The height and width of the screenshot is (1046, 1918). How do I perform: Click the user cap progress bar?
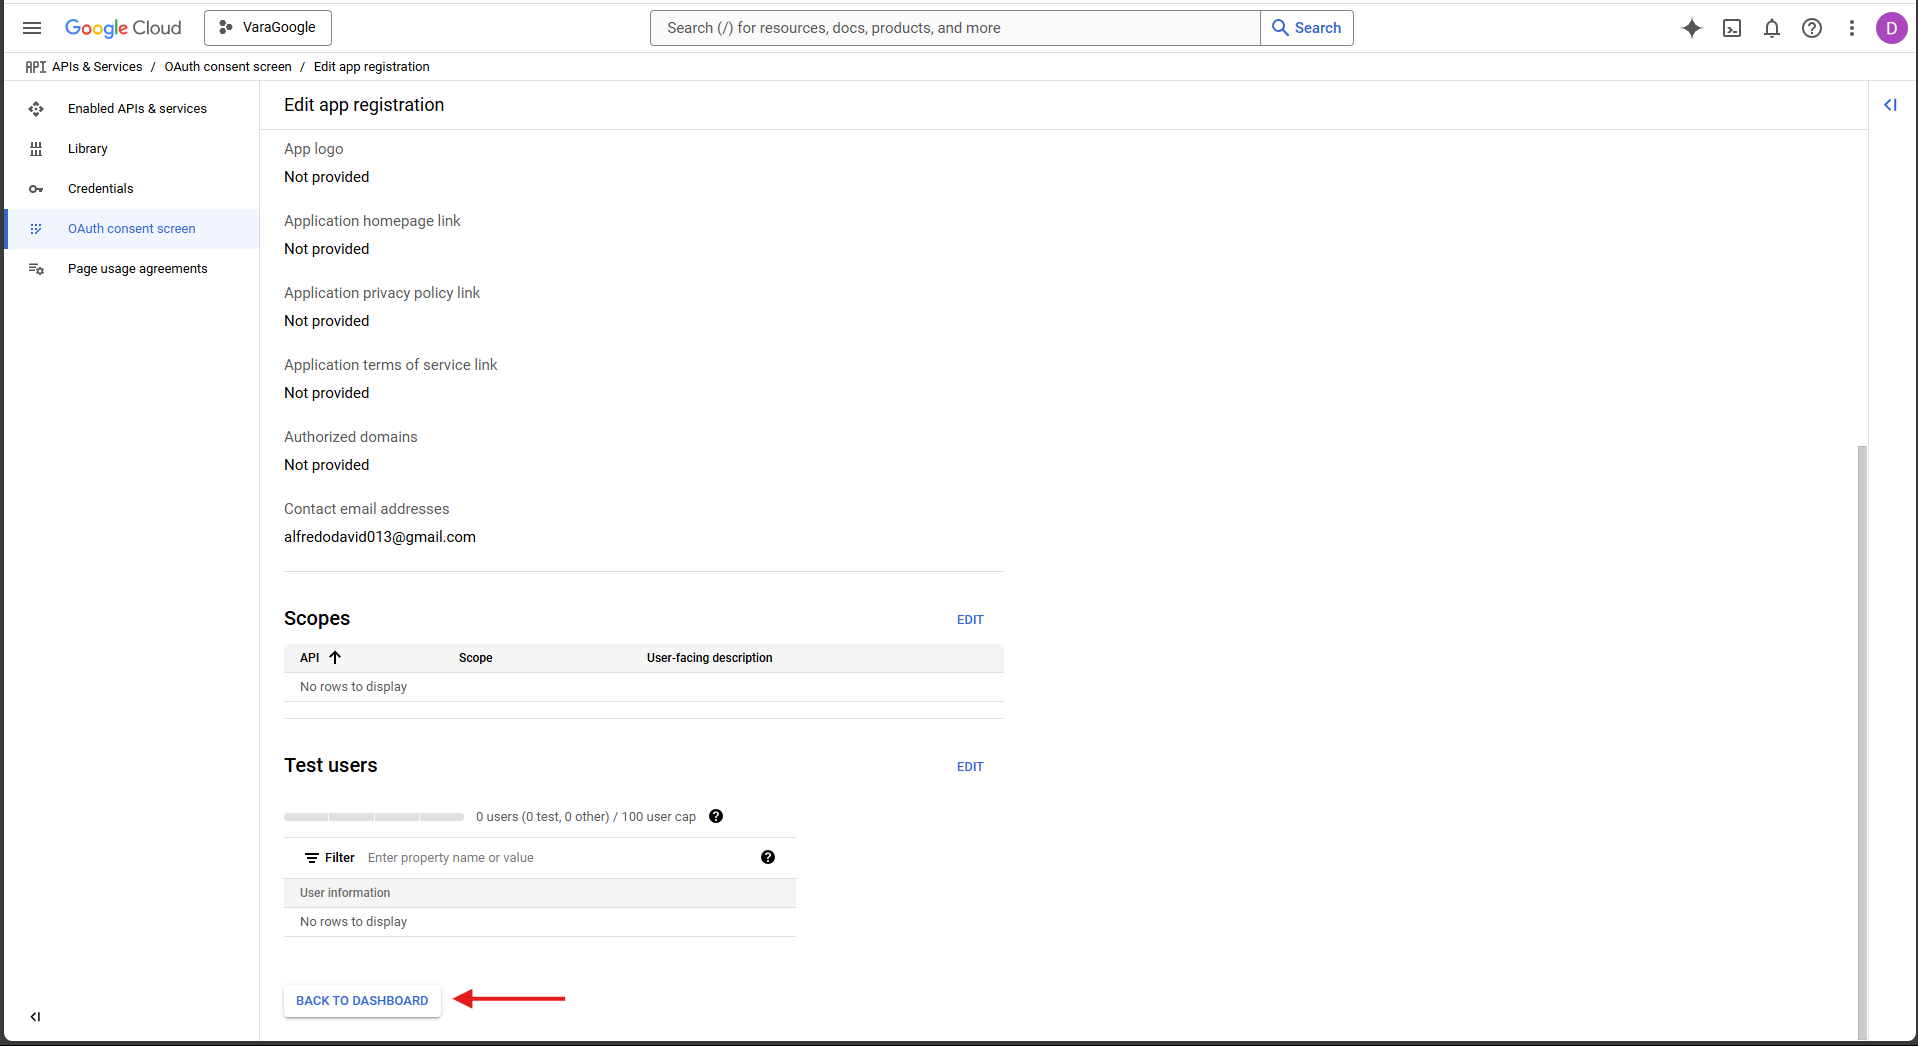pyautogui.click(x=374, y=817)
